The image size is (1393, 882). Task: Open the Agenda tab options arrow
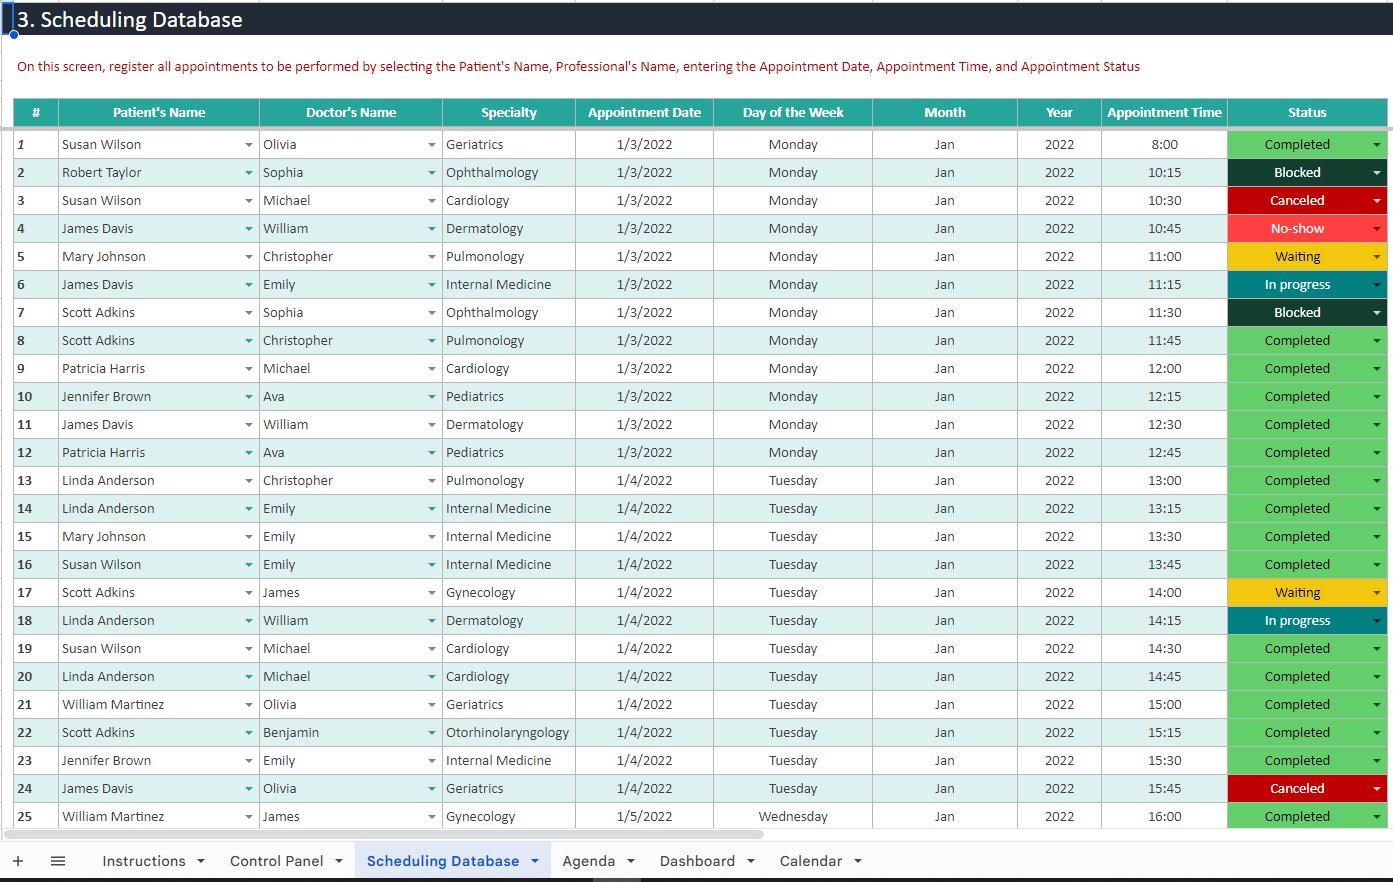click(x=631, y=861)
